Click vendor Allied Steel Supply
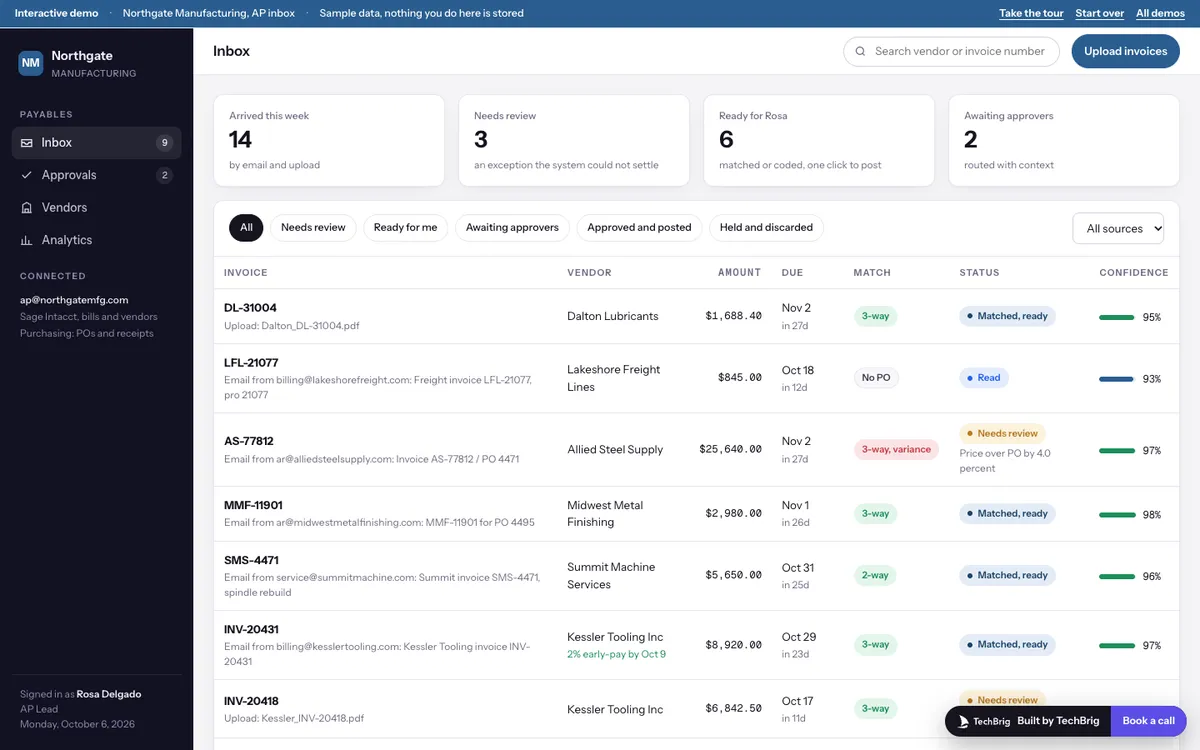 (615, 450)
